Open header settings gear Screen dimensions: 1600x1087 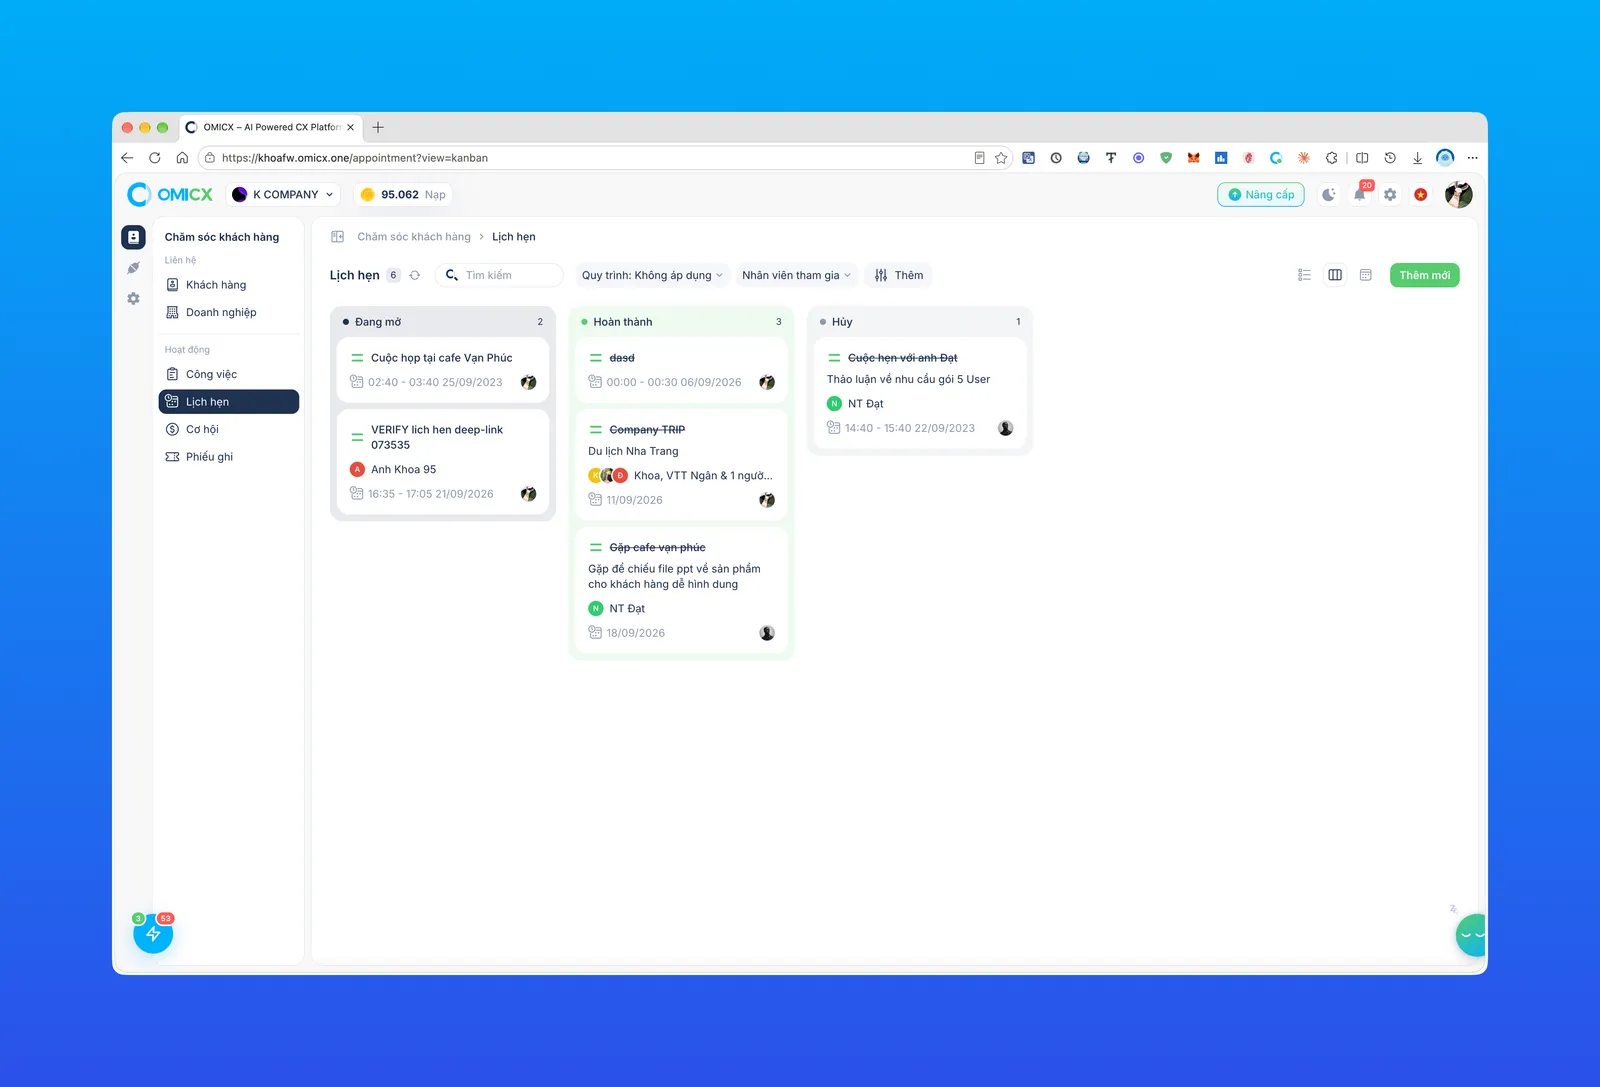1390,195
